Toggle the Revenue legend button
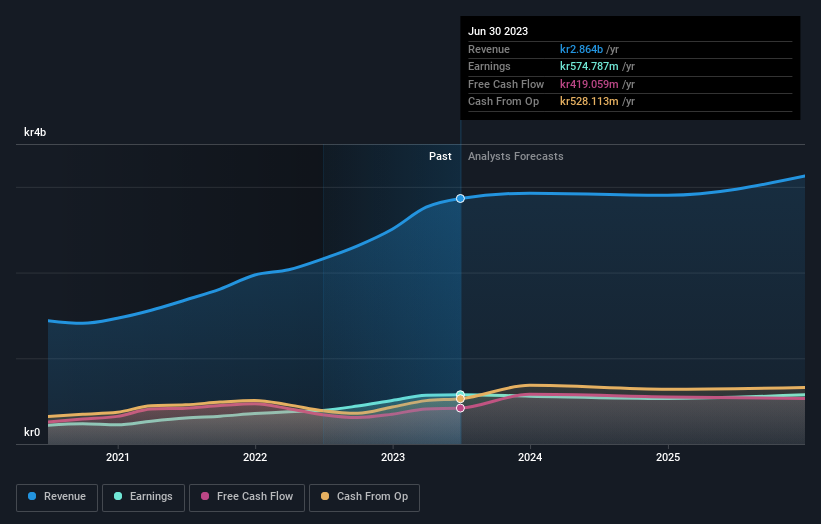 (57, 497)
